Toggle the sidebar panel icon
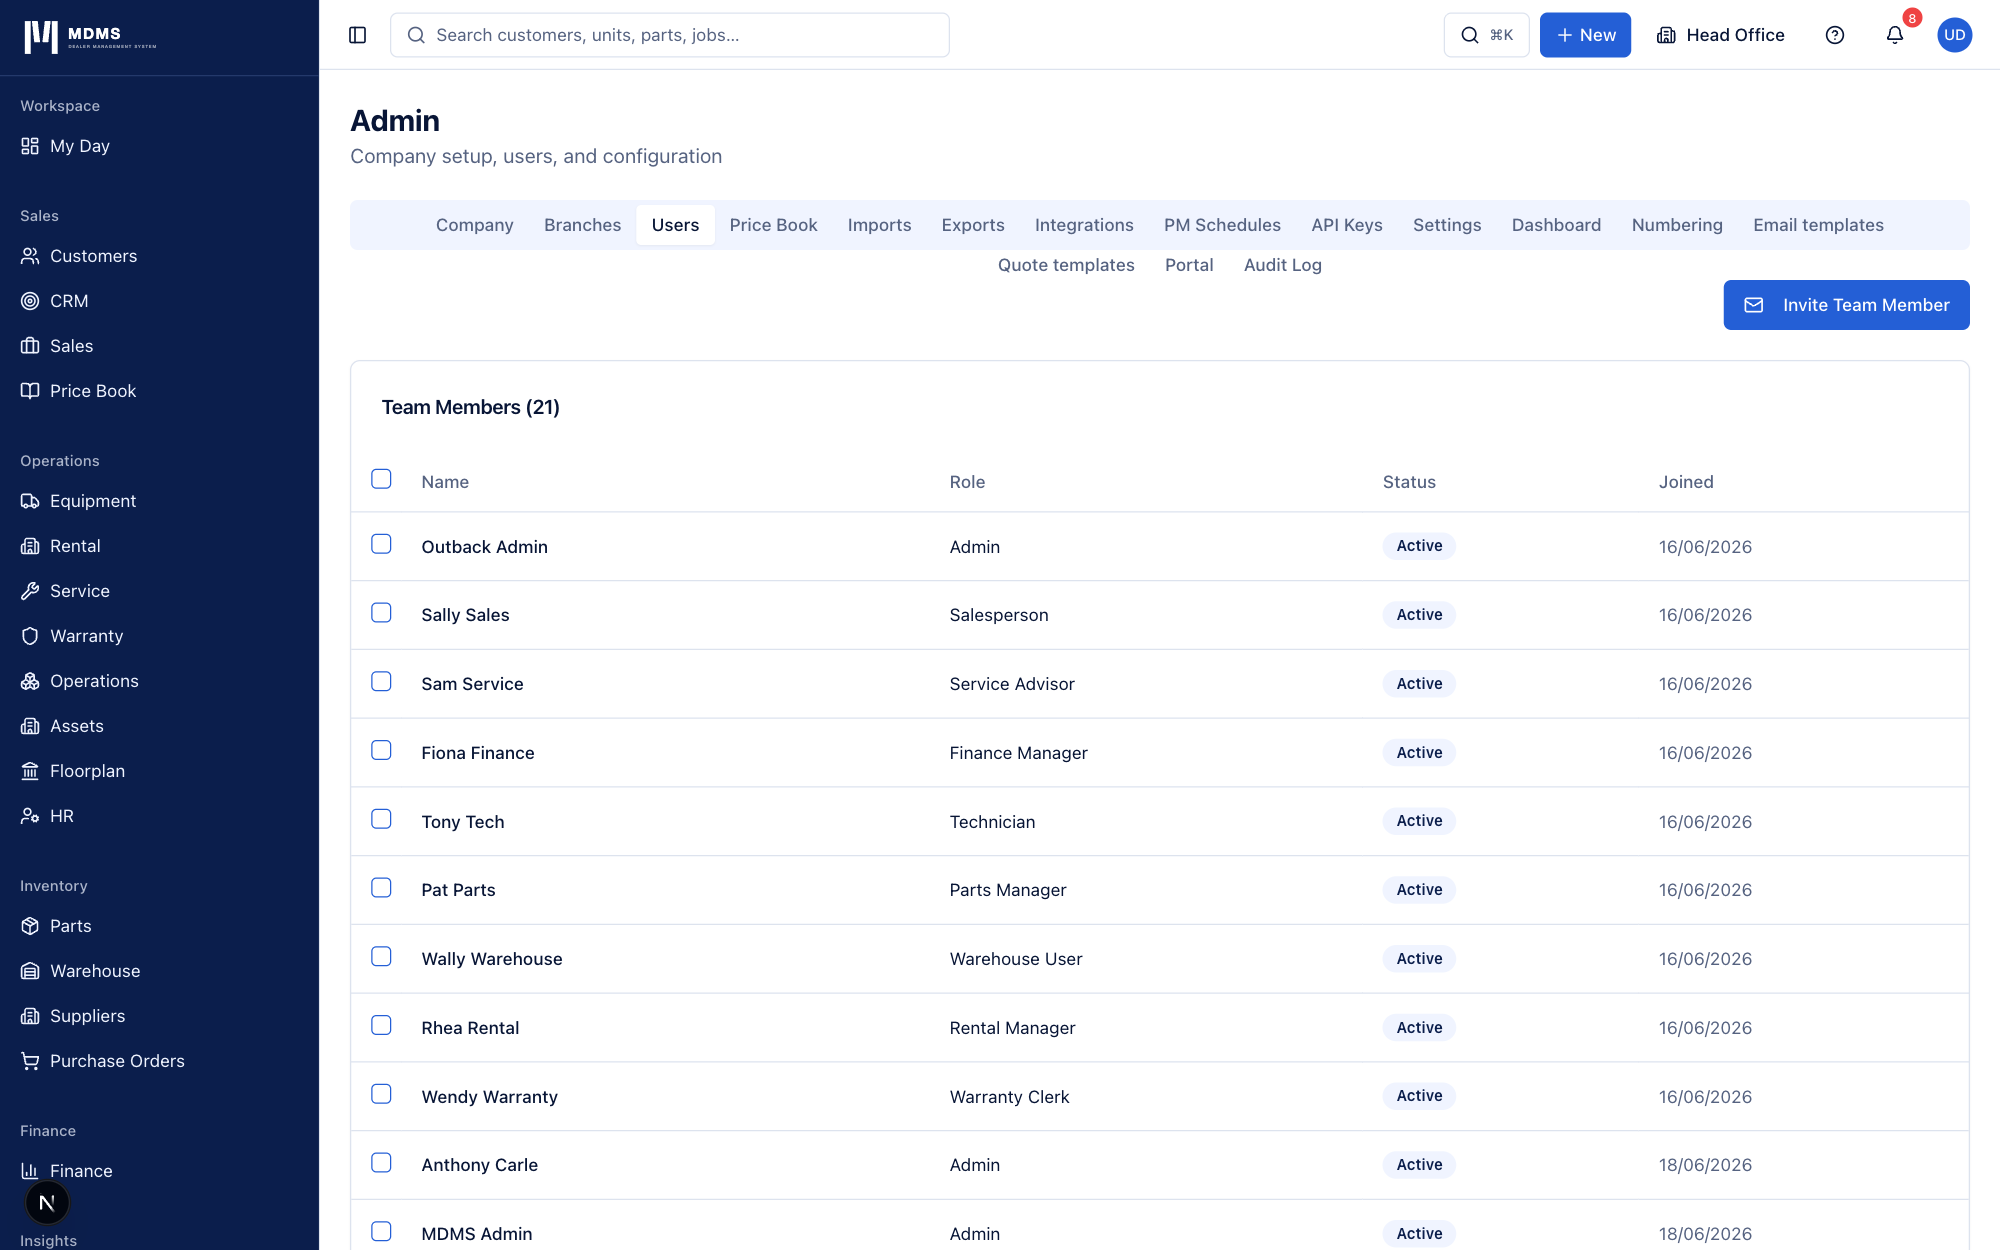The width and height of the screenshot is (2000, 1250). point(357,35)
